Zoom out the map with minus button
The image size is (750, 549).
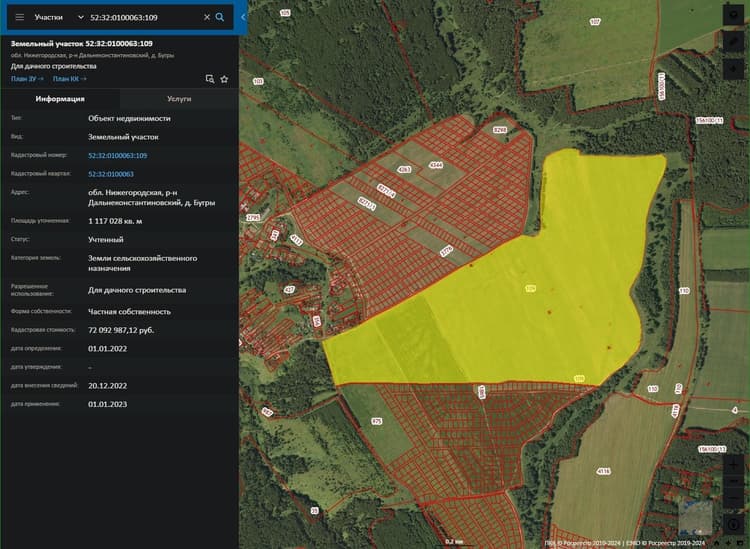733,481
